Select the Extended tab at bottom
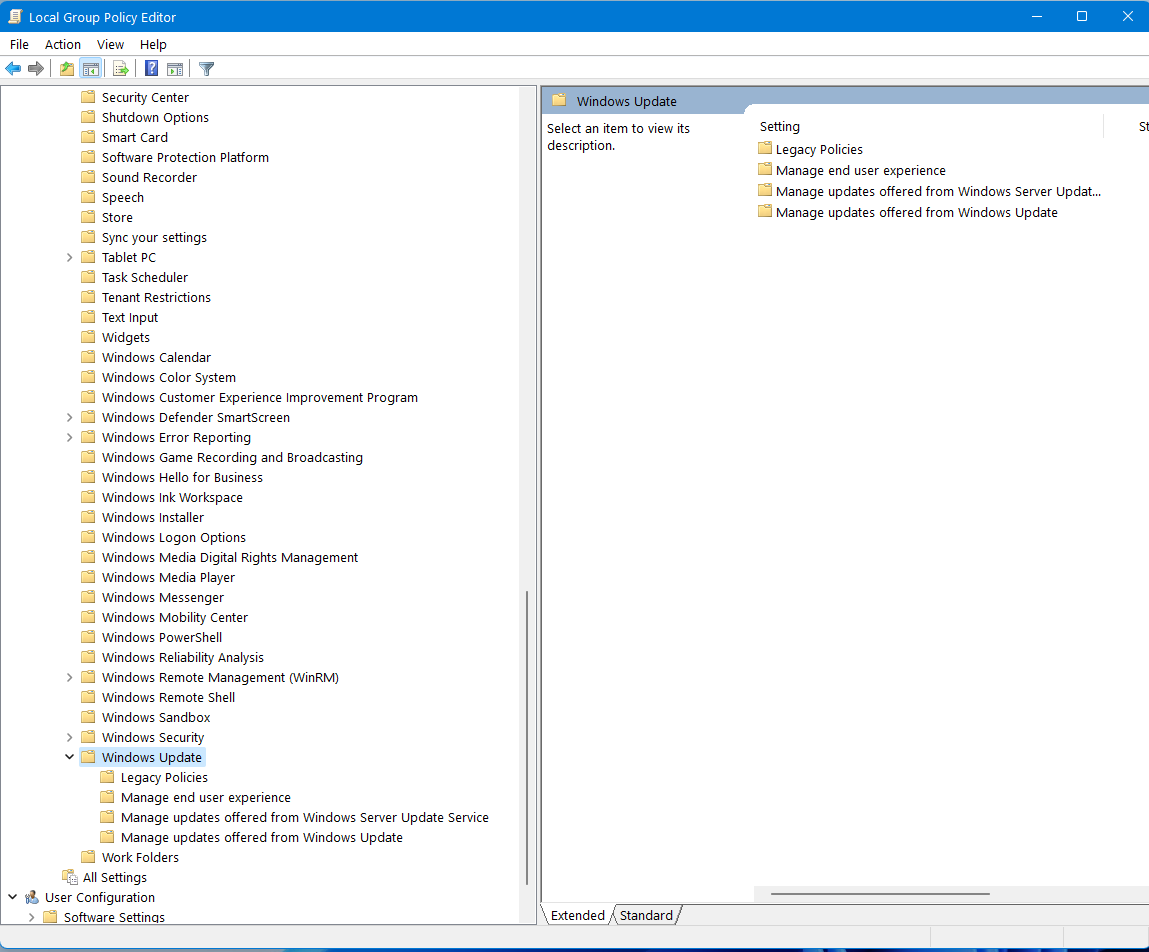The width and height of the screenshot is (1149, 952). coord(577,915)
